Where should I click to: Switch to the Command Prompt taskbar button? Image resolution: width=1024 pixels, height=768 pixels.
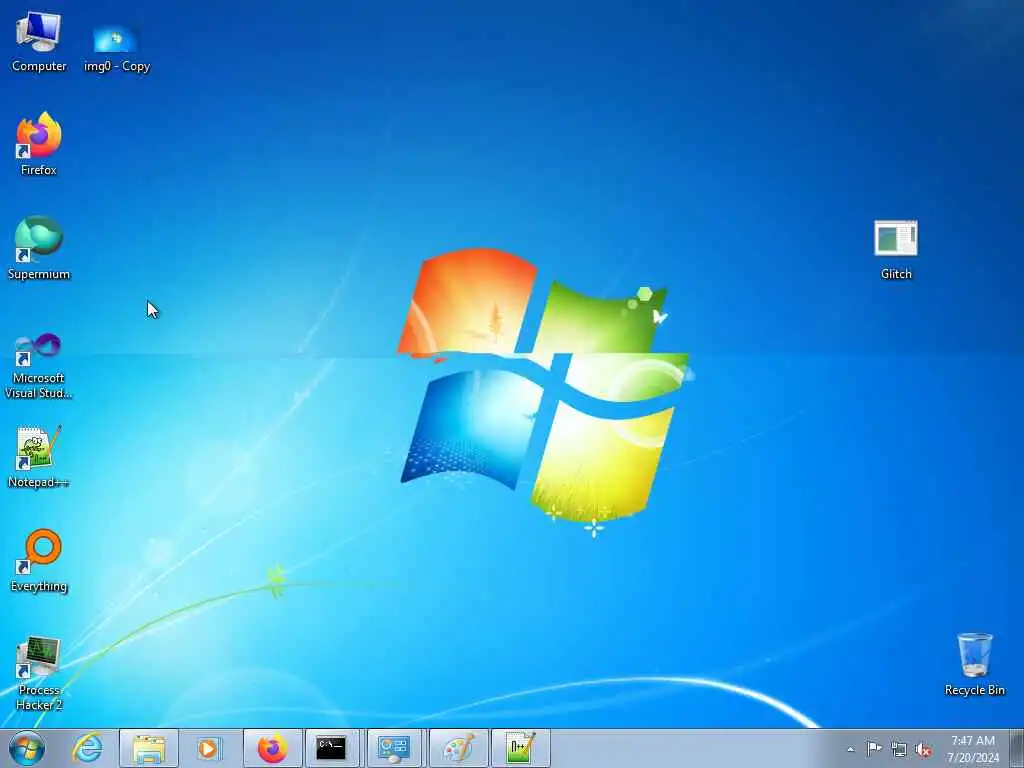pos(332,748)
